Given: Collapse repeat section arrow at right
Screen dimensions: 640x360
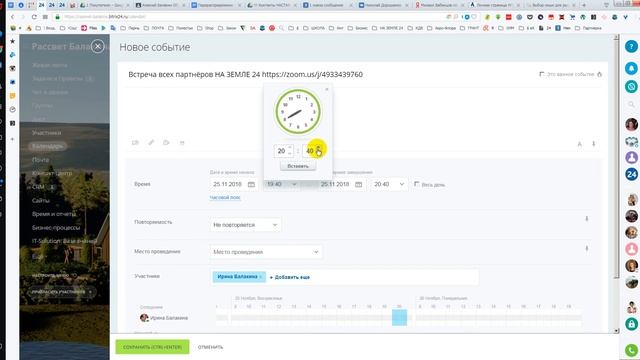Looking at the screenshot, I should pos(587,219).
